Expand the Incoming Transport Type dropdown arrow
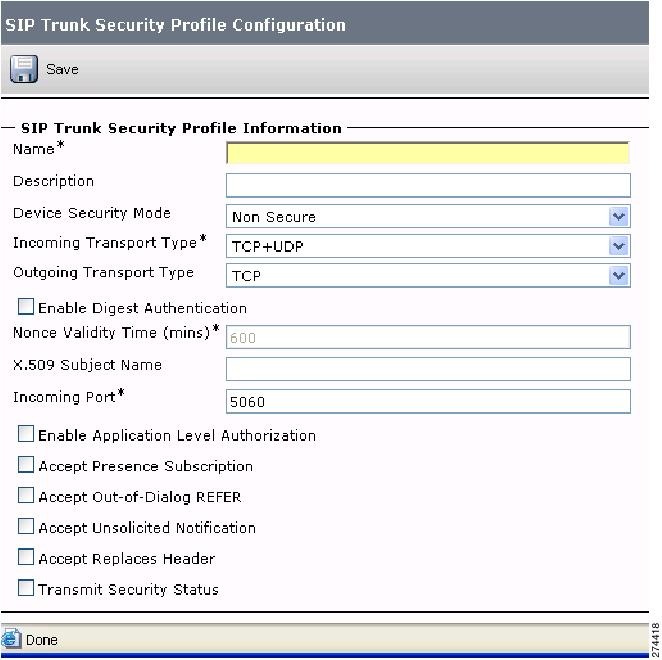 click(619, 246)
